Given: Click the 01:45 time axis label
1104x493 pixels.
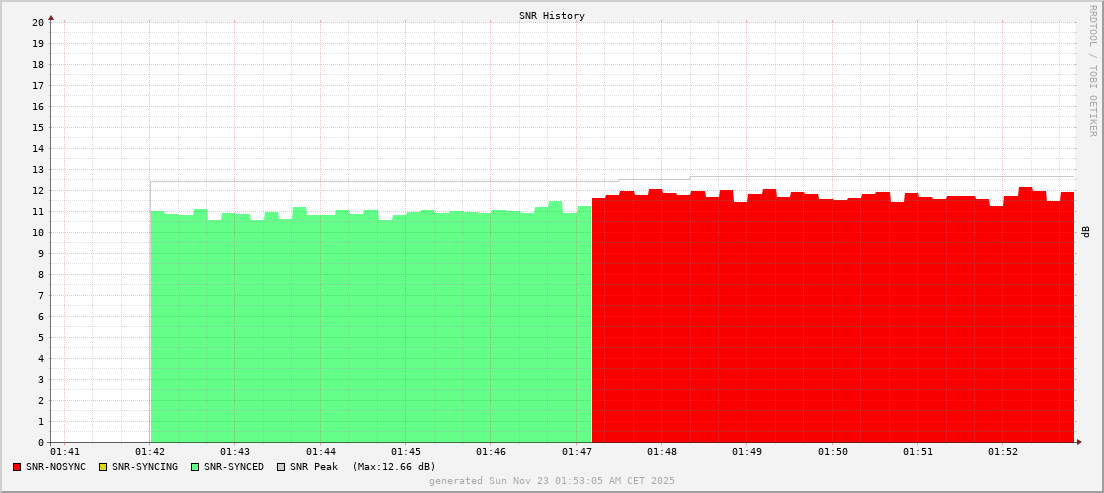Looking at the screenshot, I should (x=406, y=452).
